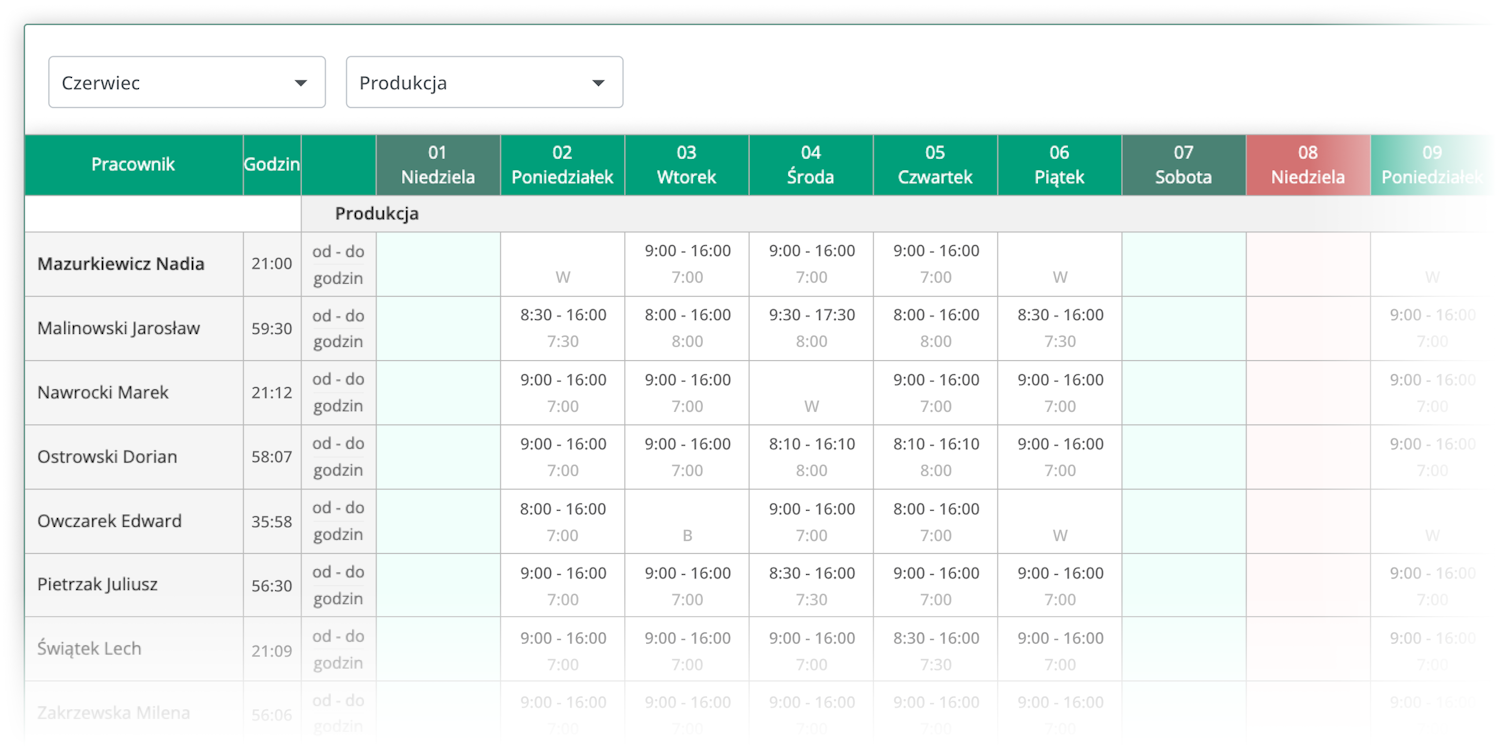
Task: Select Nawrocki Marek employee row
Action: pyautogui.click(x=103, y=392)
